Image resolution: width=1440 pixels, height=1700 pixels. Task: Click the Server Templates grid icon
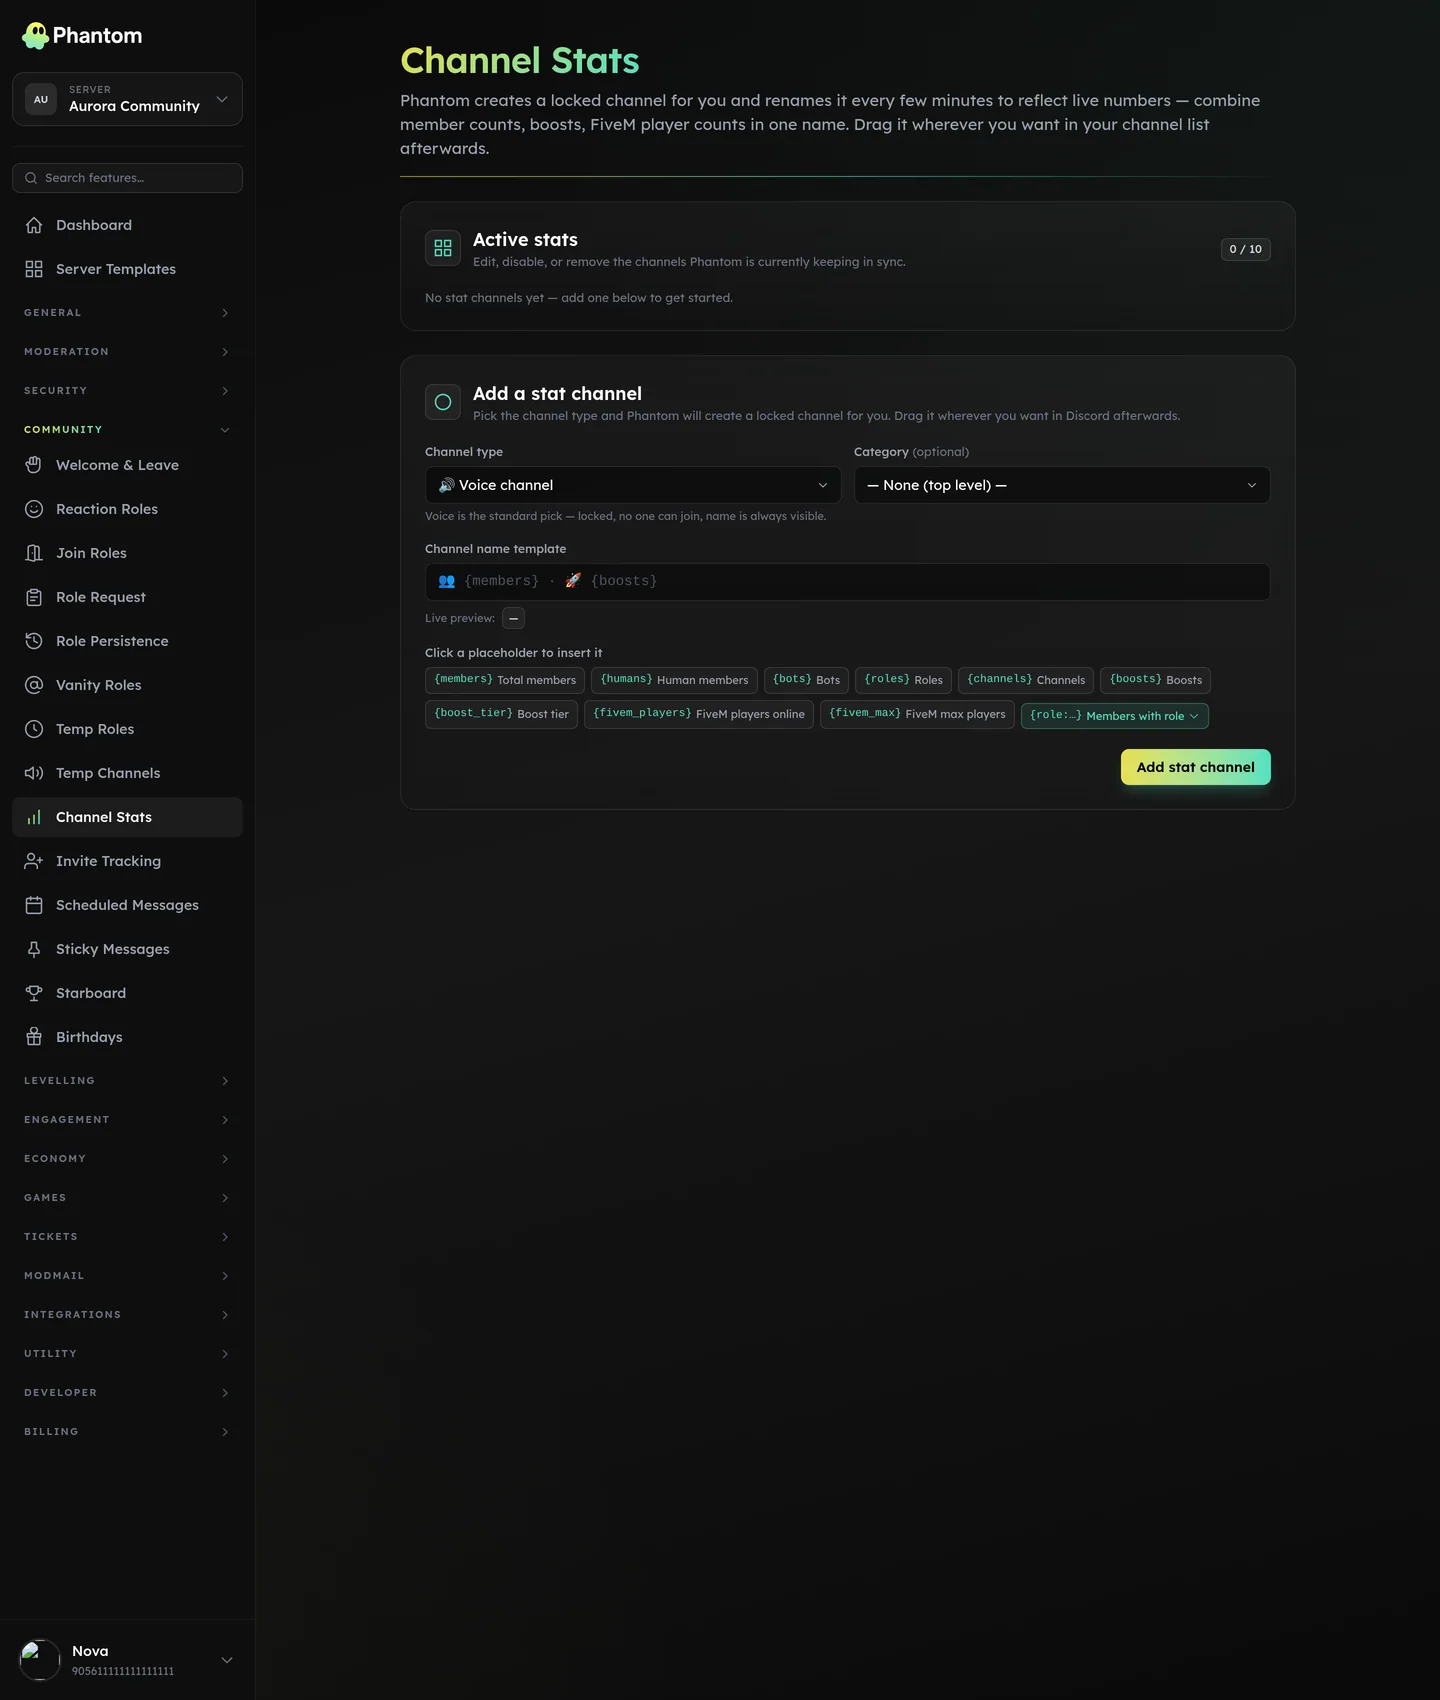[x=34, y=269]
